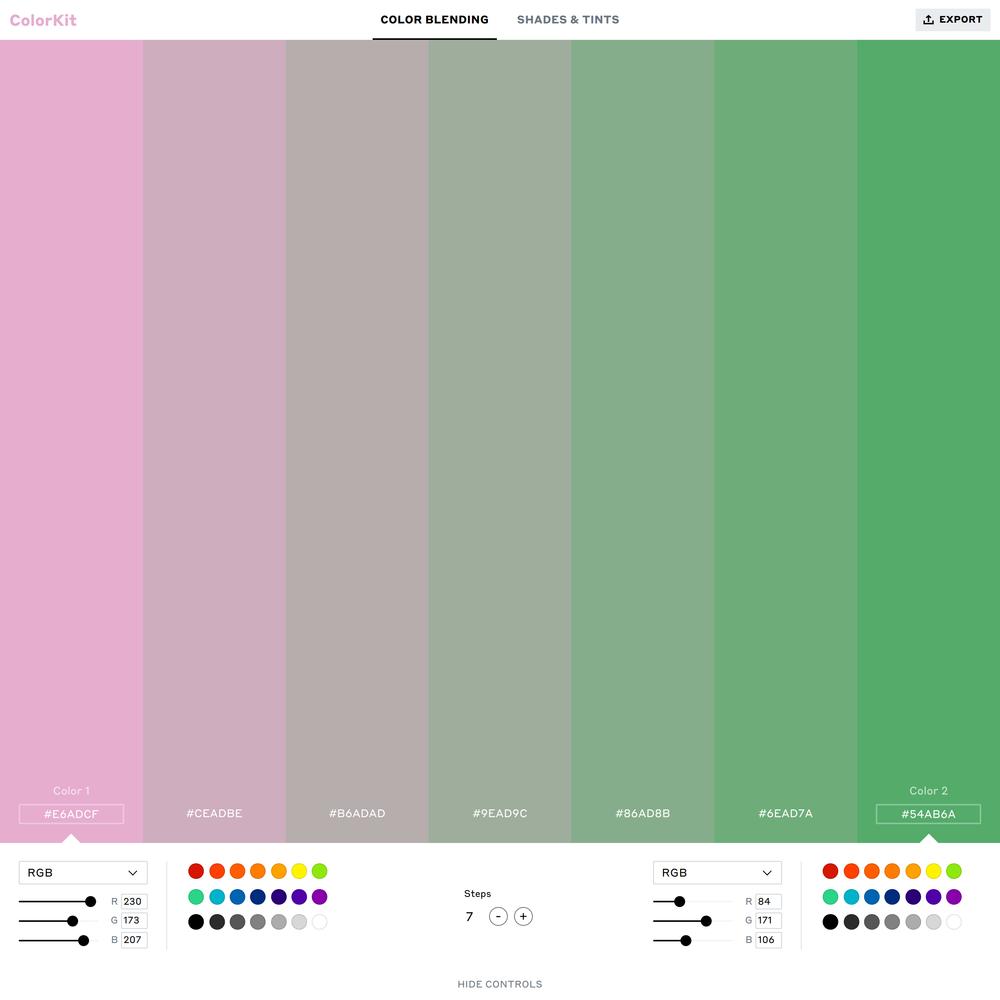Open the Color 1 RGB mode dropdown
The image size is (1000, 1000).
point(83,872)
